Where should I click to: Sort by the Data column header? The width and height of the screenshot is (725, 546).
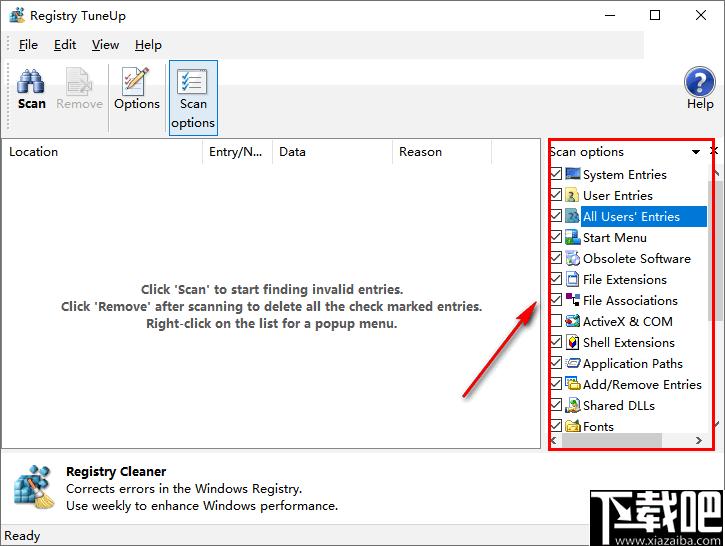[332, 152]
